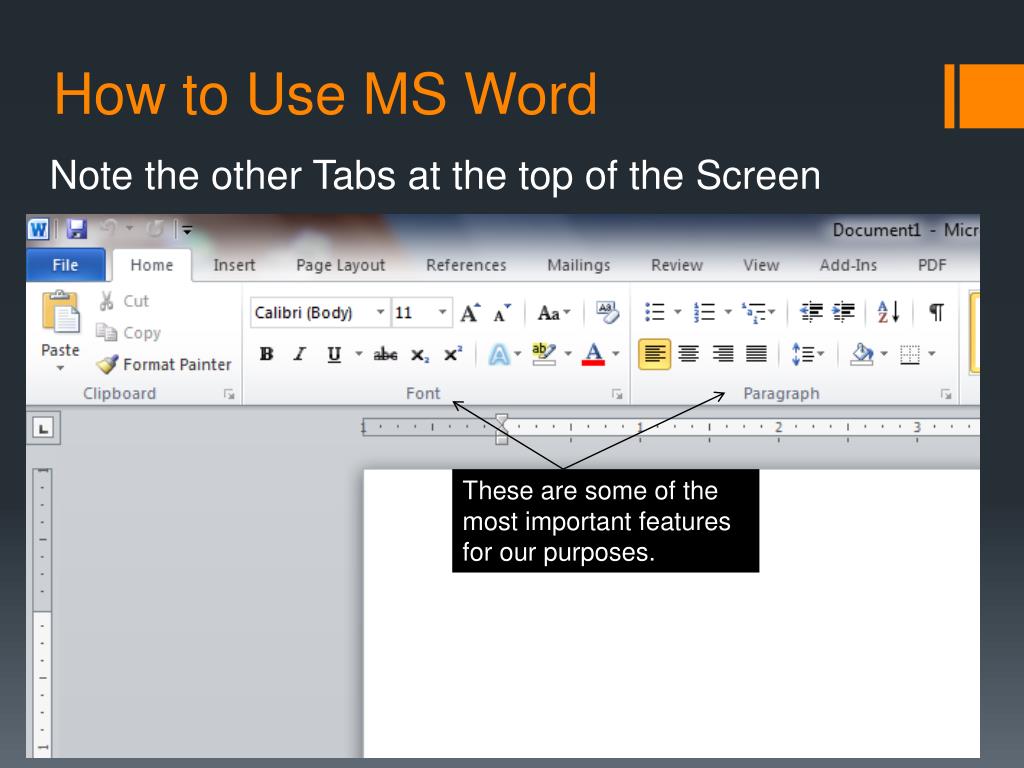Open the Add-Ins tab

point(848,265)
